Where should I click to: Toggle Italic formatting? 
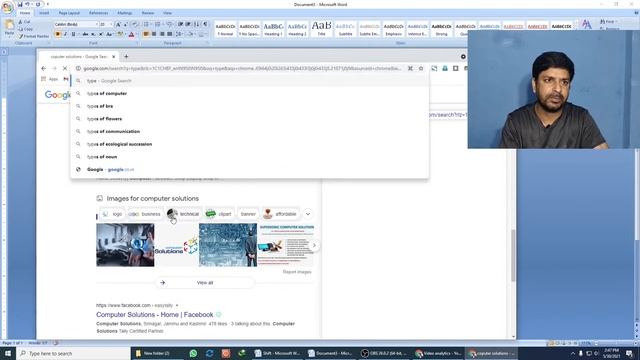[x=66, y=34]
